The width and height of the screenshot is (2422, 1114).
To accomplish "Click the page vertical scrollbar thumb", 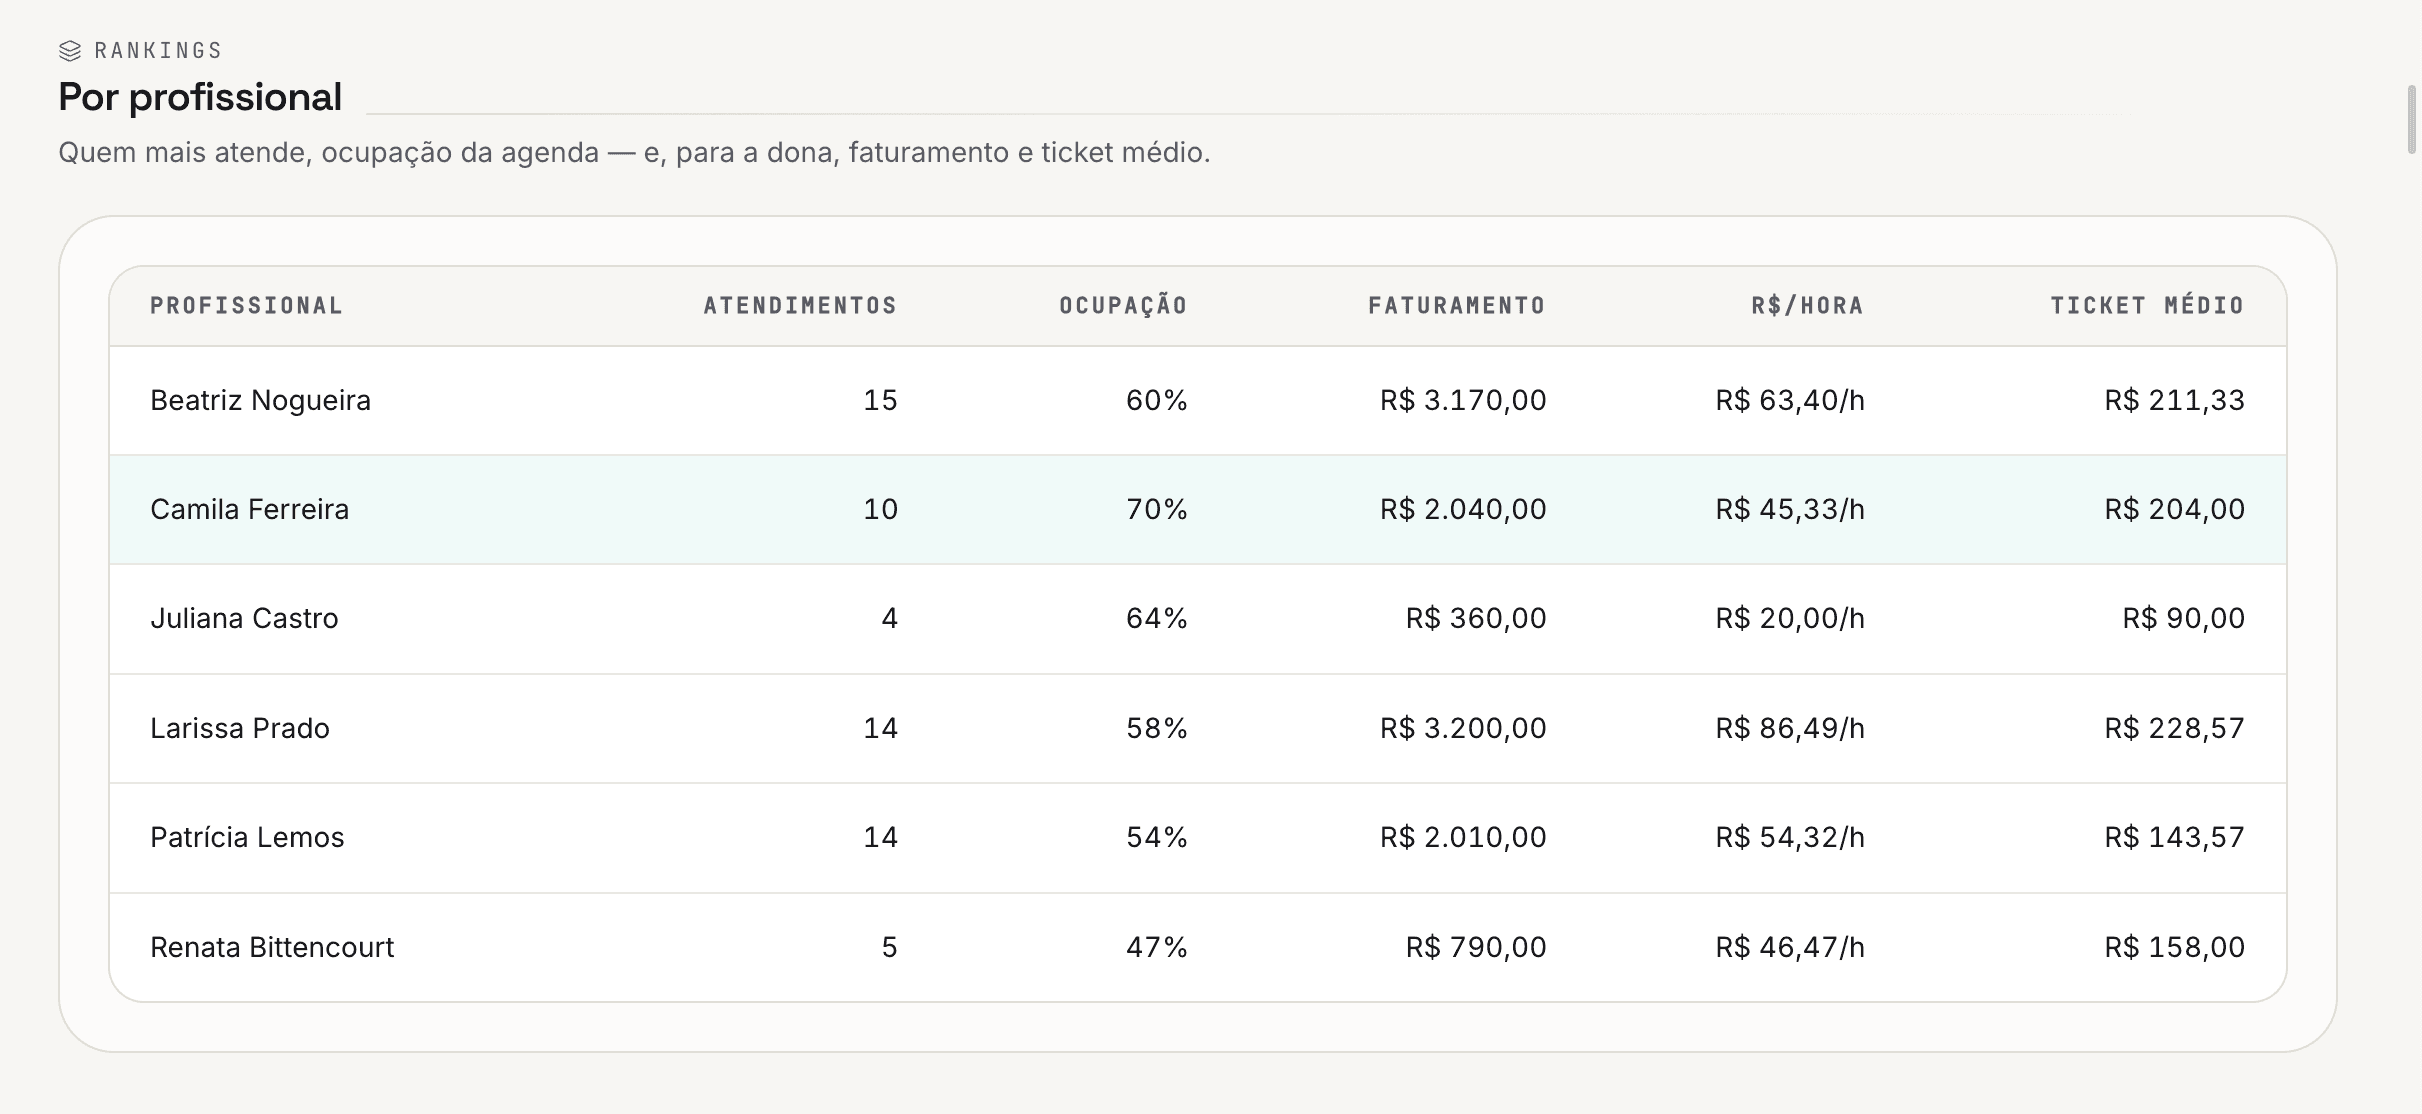I will pyautogui.click(x=2411, y=120).
